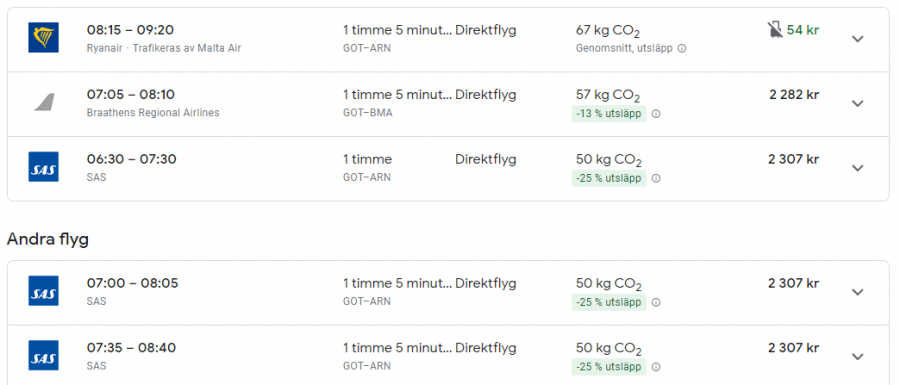This screenshot has height=385, width=900.
Task: Click SAS logo on the 07:00 flight
Action: (x=44, y=291)
